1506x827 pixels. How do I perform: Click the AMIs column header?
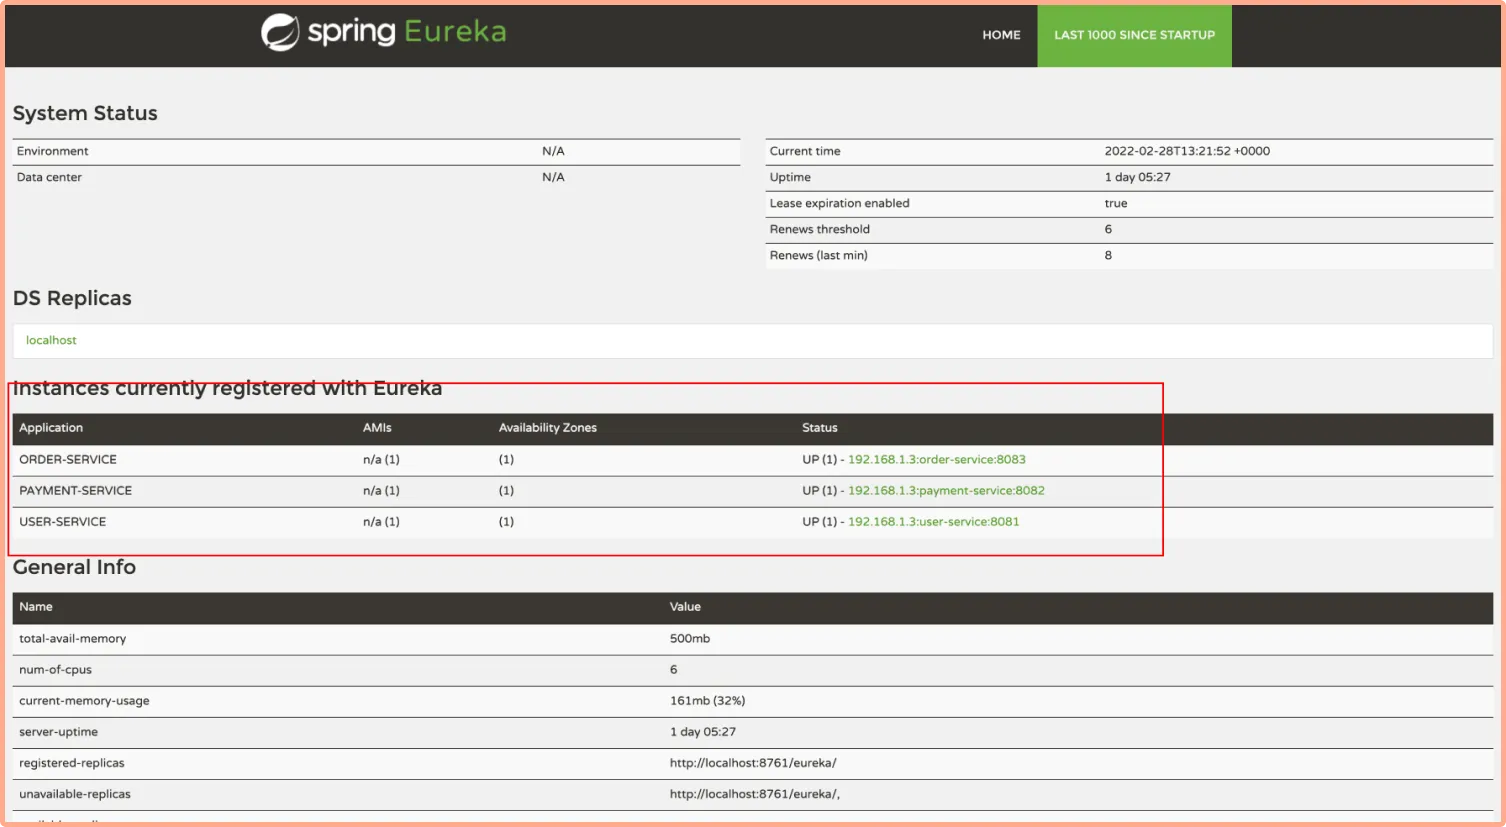pyautogui.click(x=377, y=427)
